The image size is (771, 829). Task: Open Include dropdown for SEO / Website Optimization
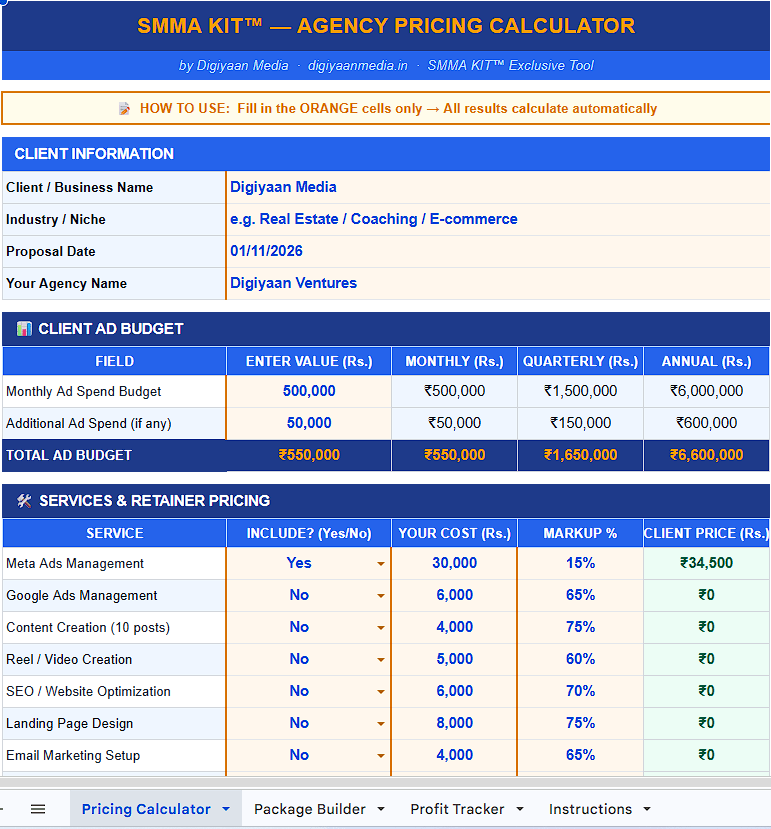coord(381,692)
